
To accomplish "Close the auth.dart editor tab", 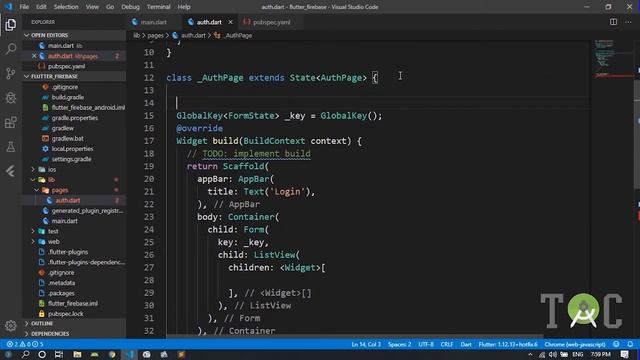I will pyautogui.click(x=230, y=22).
